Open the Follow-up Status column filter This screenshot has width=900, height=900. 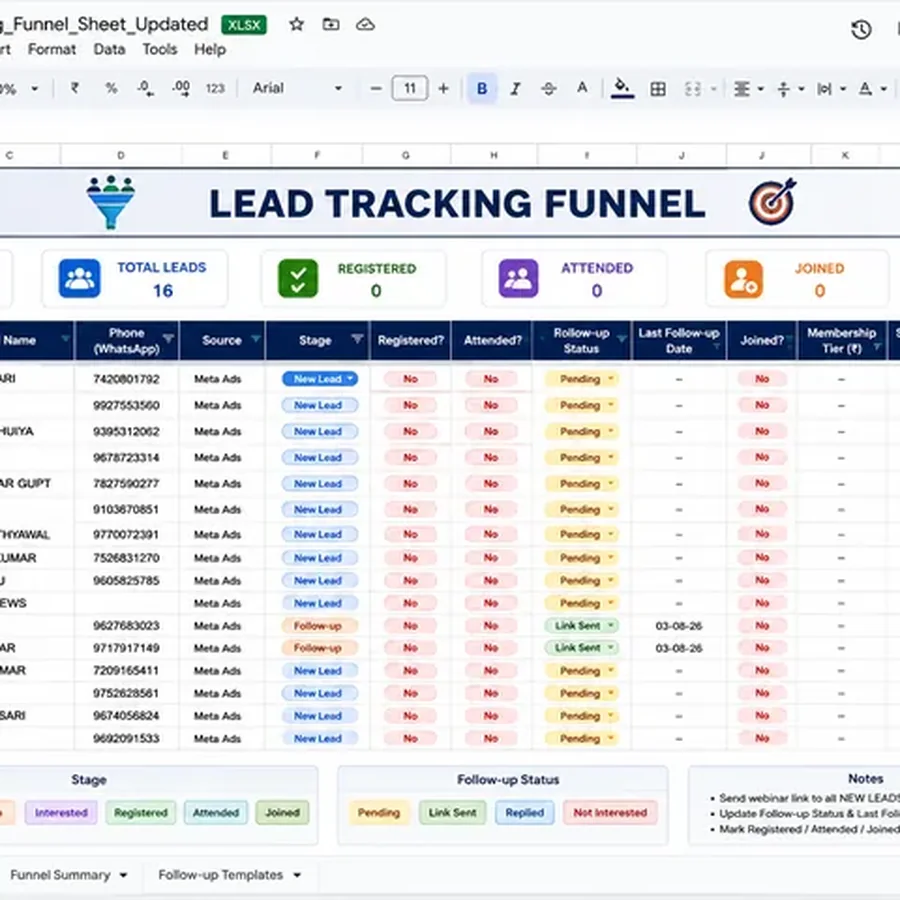[x=622, y=339]
